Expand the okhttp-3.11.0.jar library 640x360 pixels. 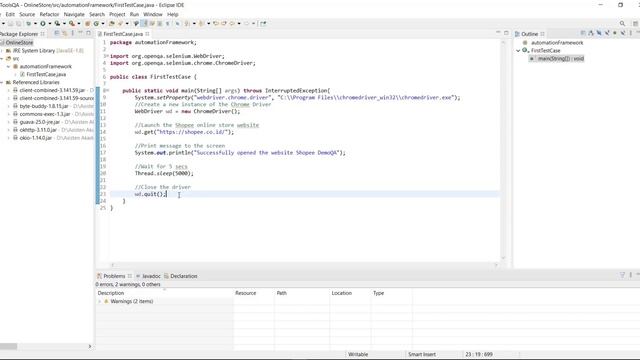(x=8, y=130)
